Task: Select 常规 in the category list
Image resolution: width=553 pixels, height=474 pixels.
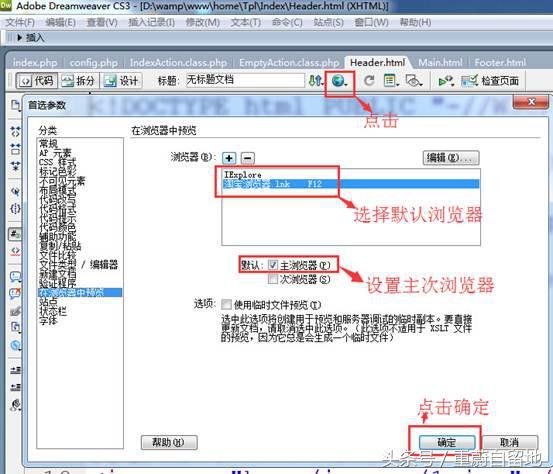Action: (x=49, y=143)
